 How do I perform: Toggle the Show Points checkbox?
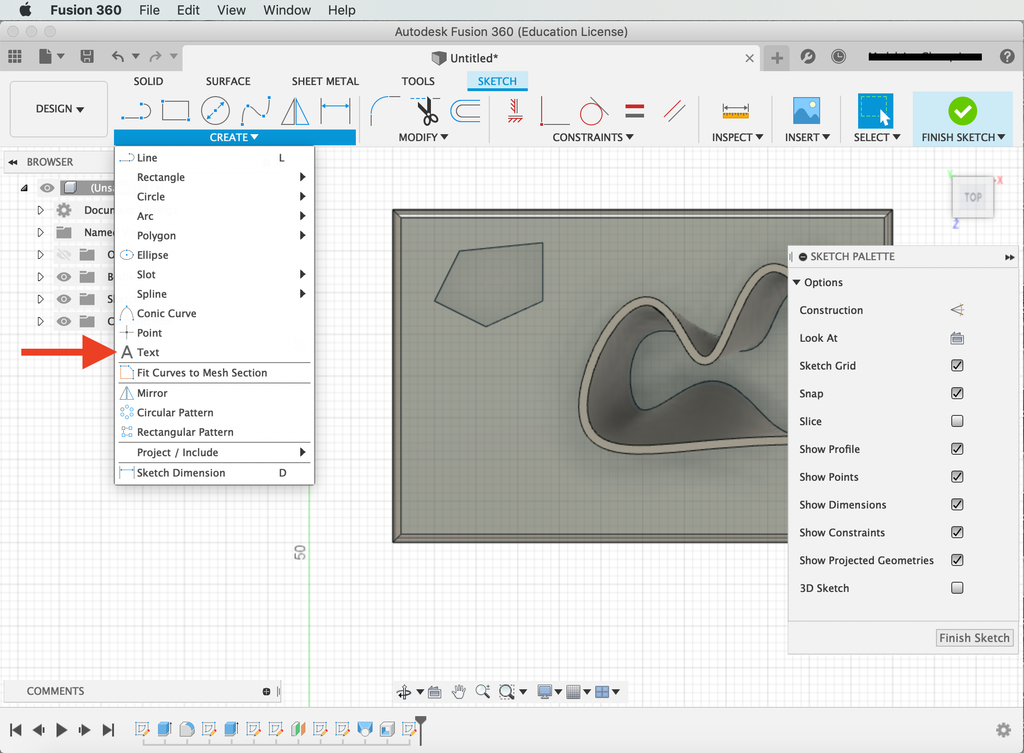(x=957, y=477)
